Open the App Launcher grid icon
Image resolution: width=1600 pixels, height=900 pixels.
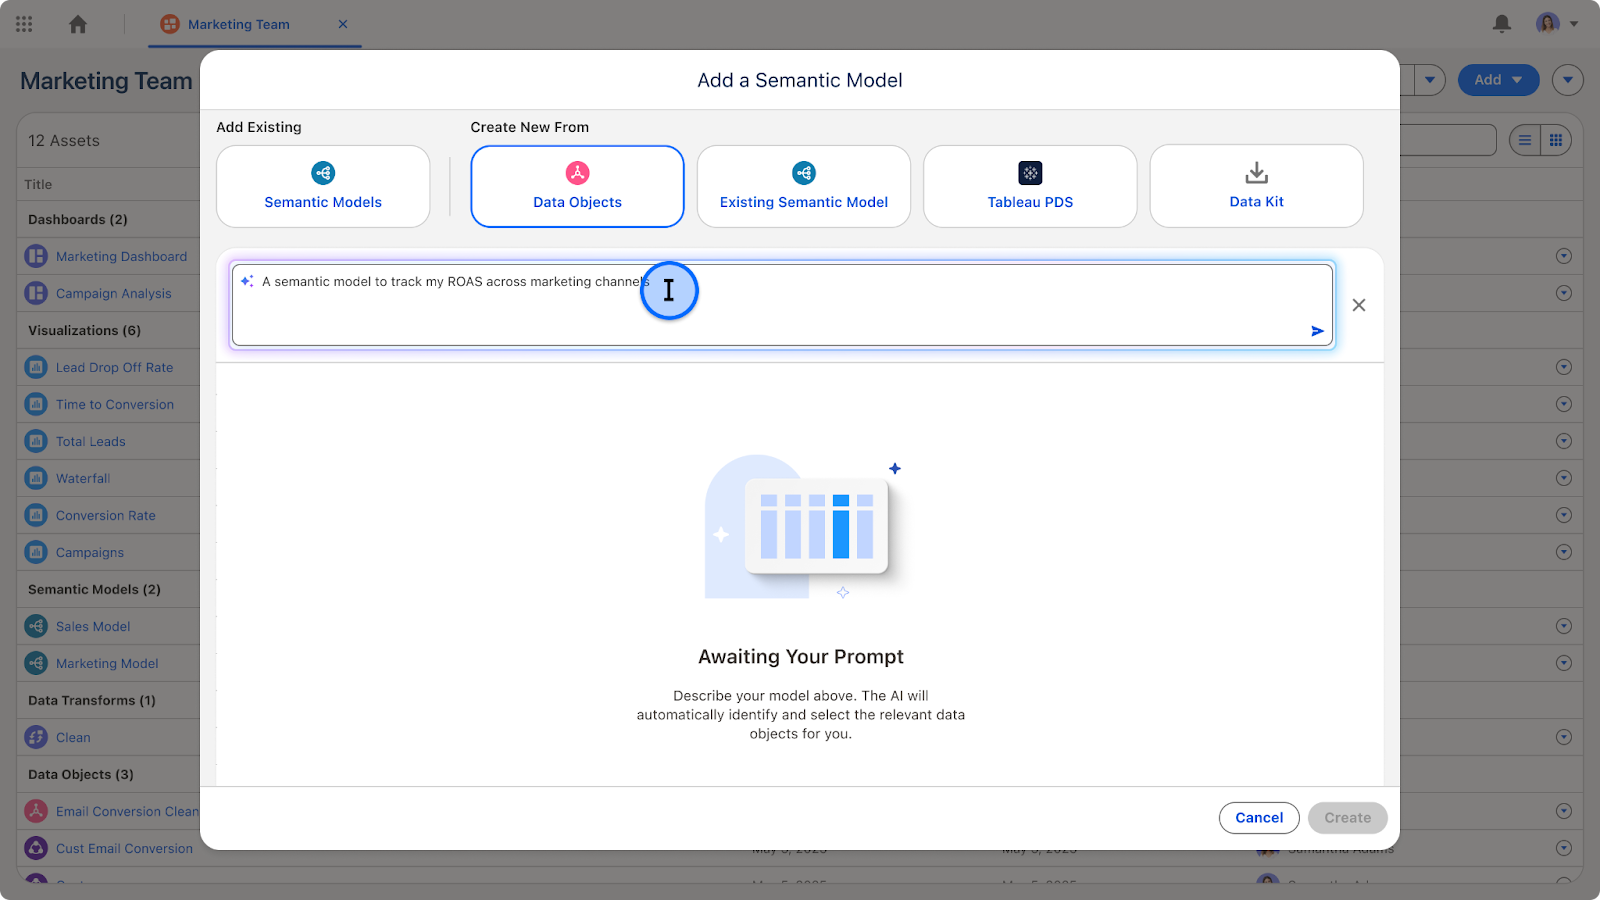pyautogui.click(x=24, y=23)
